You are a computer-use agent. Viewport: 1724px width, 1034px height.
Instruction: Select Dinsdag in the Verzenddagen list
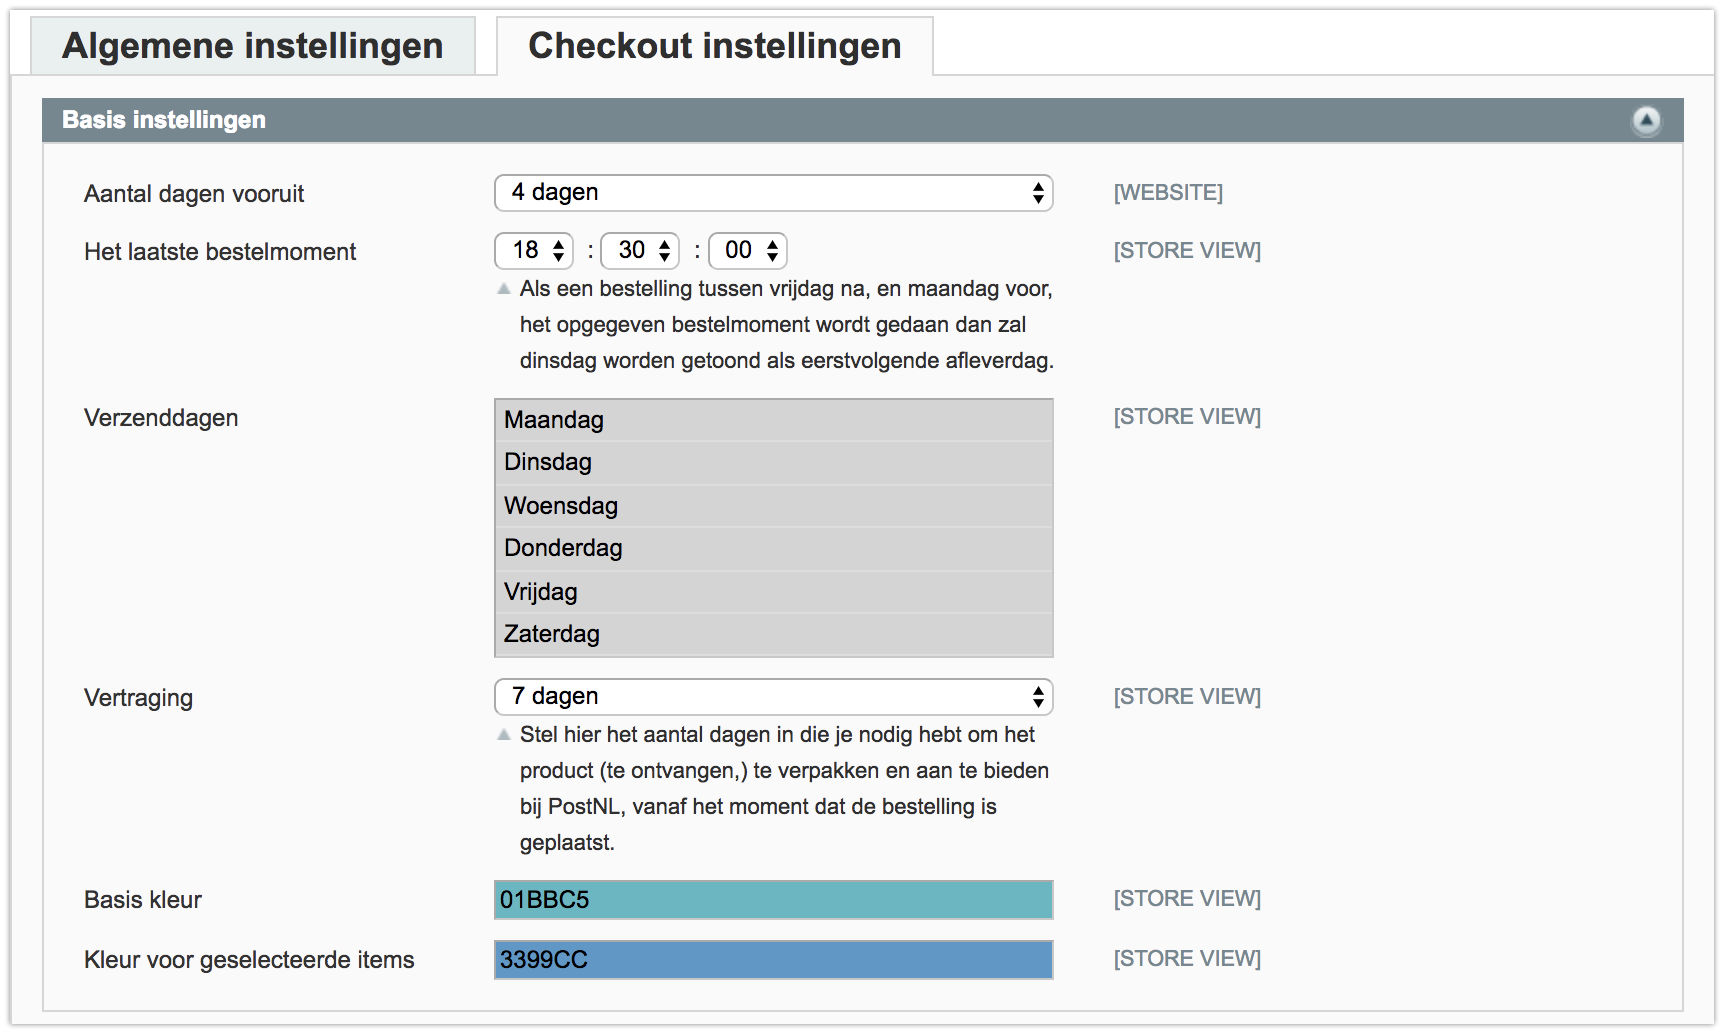[774, 463]
